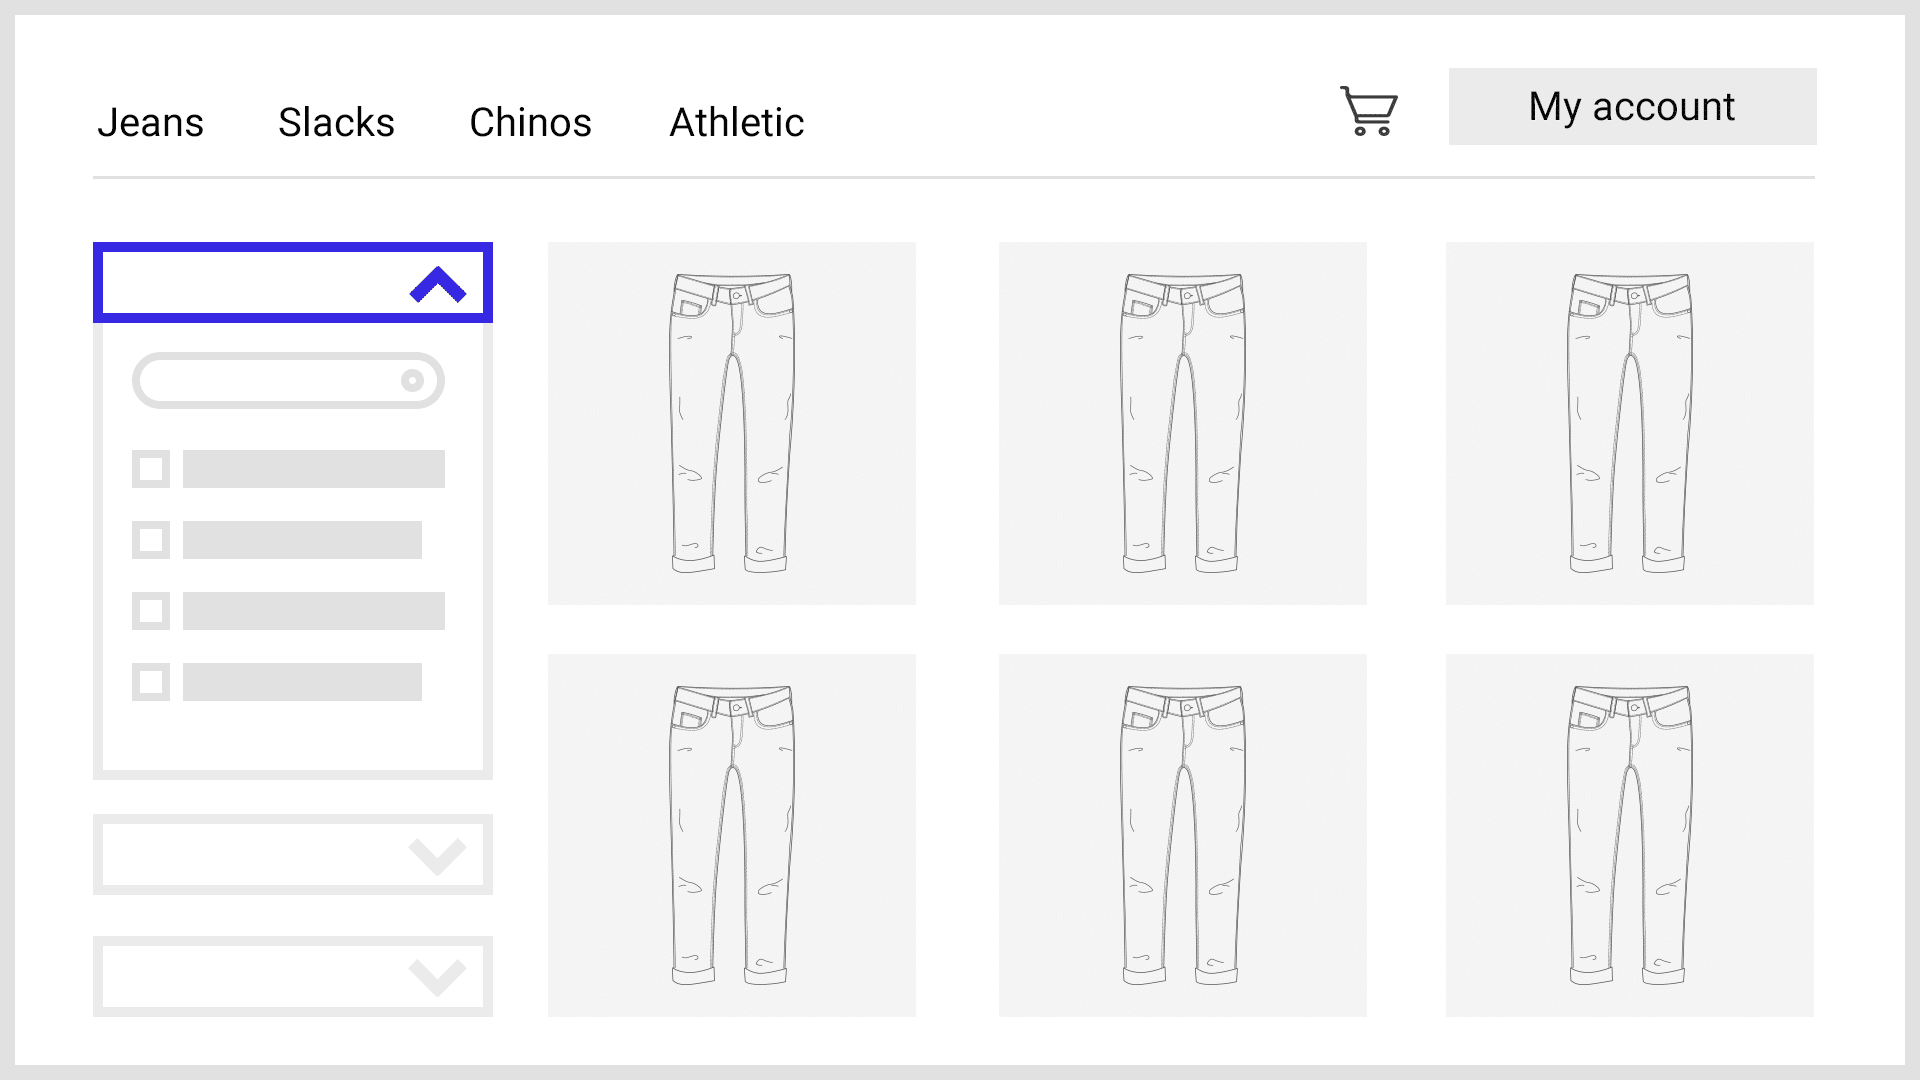Expand the bottom collapsed filter panel
This screenshot has height=1080, width=1920.
coord(293,976)
